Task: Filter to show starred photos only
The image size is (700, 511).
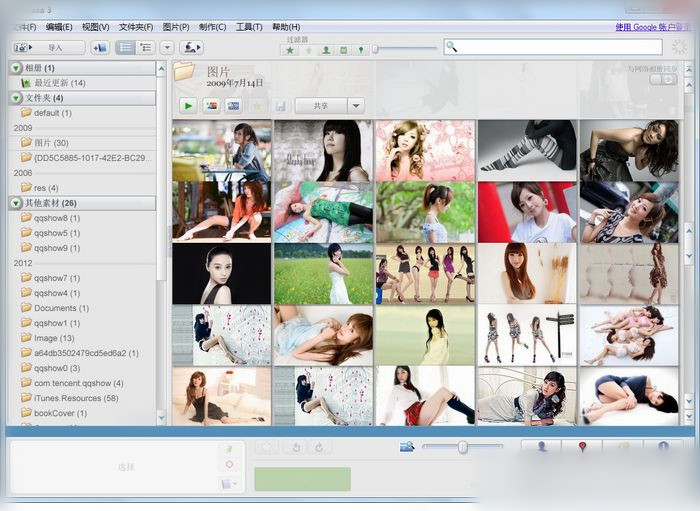Action: [290, 50]
